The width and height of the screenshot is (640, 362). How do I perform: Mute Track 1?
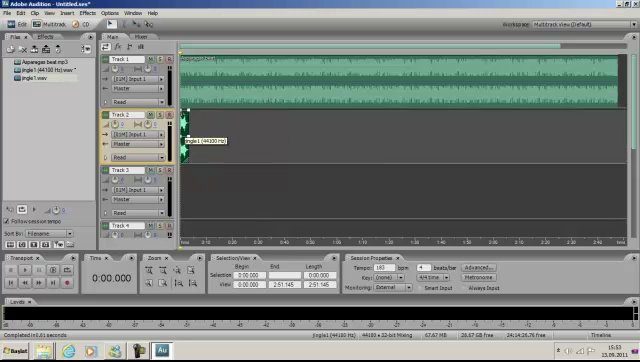point(151,59)
